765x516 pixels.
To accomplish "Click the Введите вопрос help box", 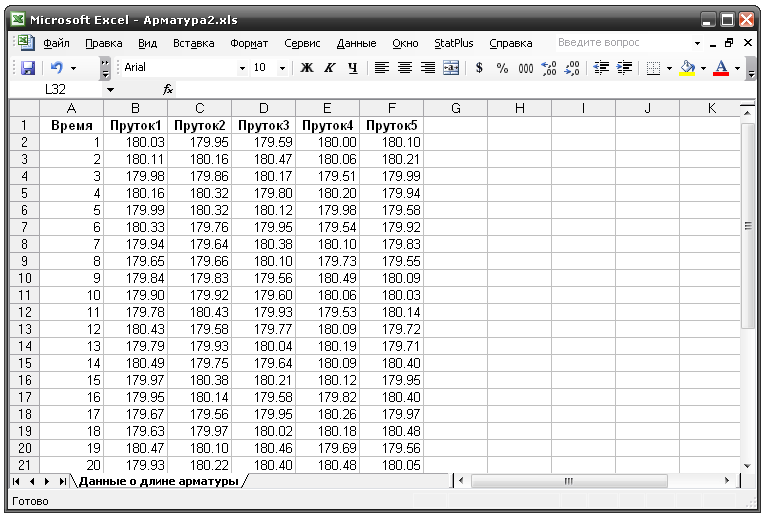I will click(624, 43).
